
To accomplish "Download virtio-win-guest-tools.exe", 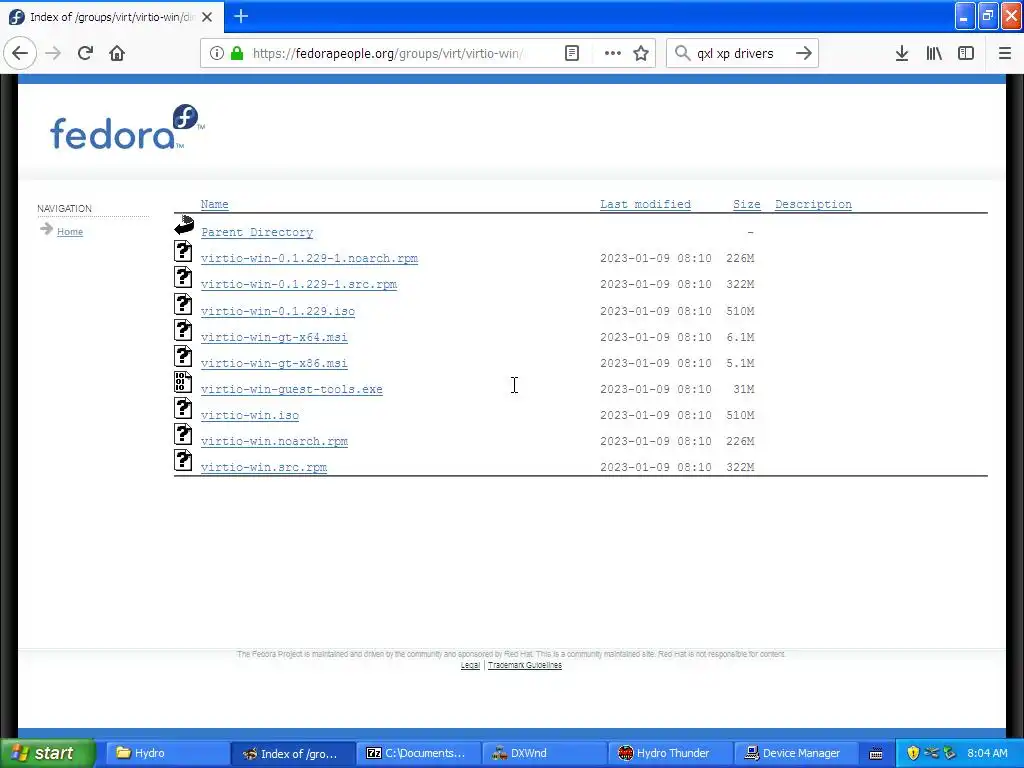I will coord(291,389).
